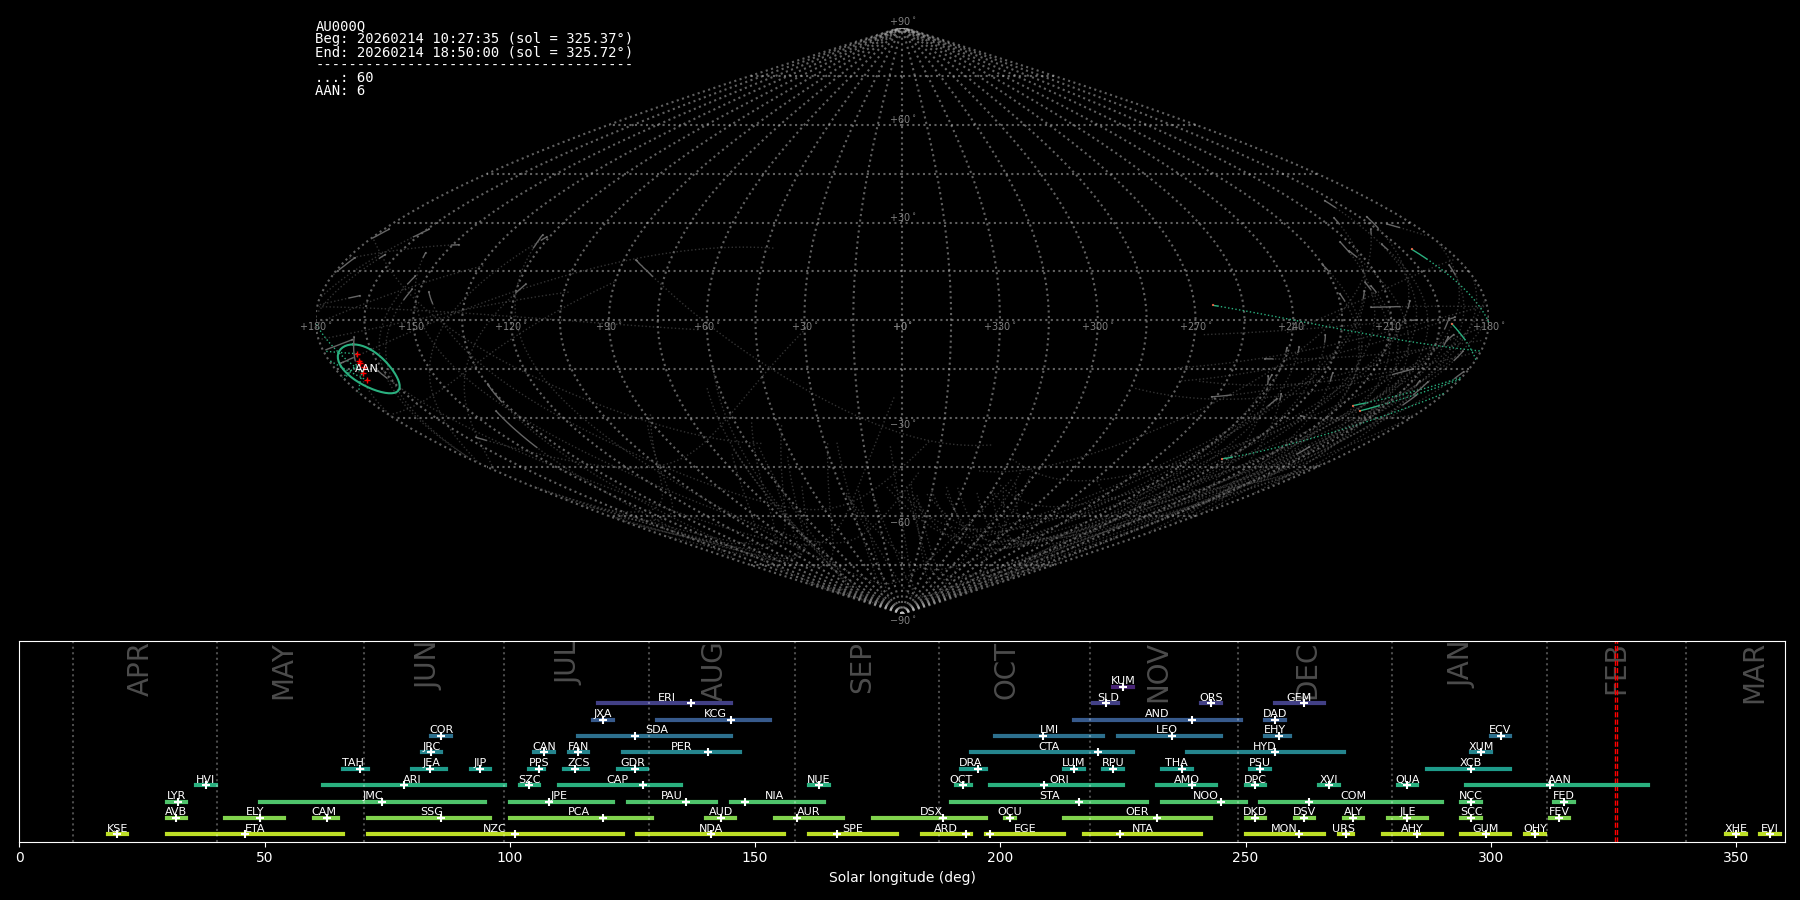The height and width of the screenshot is (900, 1800).
Task: Click the 350 tick on solar longitude axis
Action: pyautogui.click(x=1735, y=857)
